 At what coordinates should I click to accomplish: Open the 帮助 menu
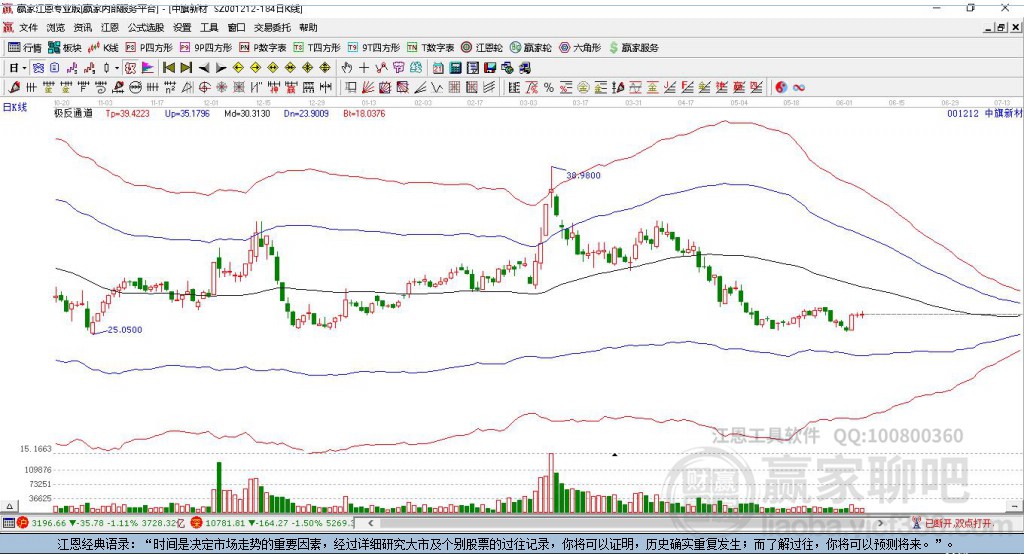[308, 27]
